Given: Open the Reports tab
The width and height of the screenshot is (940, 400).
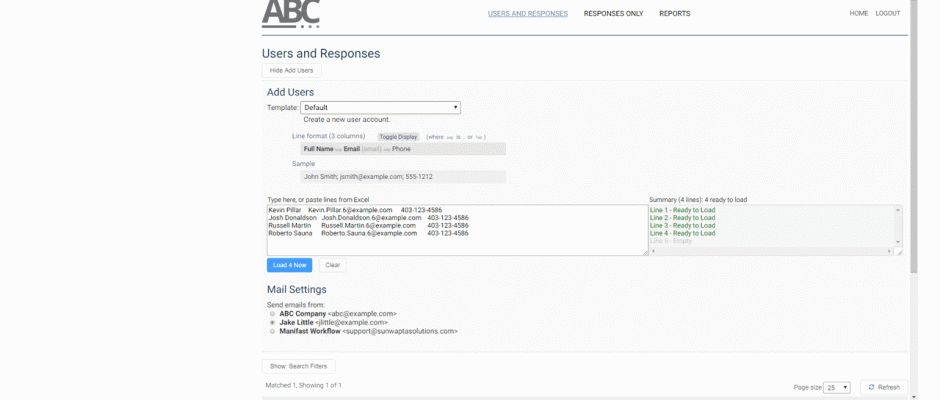Looking at the screenshot, I should click(674, 14).
